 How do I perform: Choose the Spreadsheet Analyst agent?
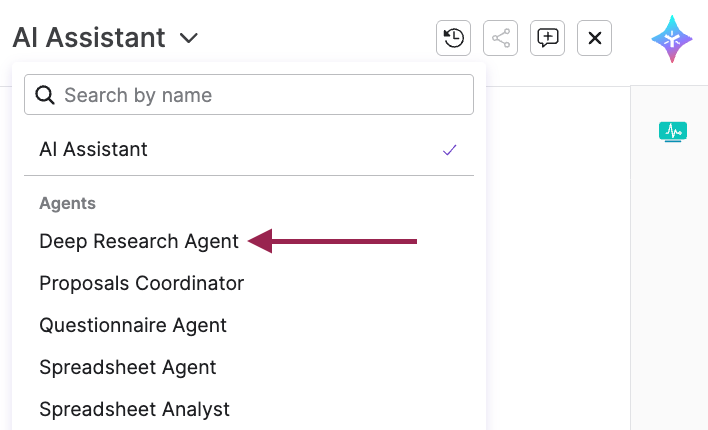pyautogui.click(x=135, y=409)
